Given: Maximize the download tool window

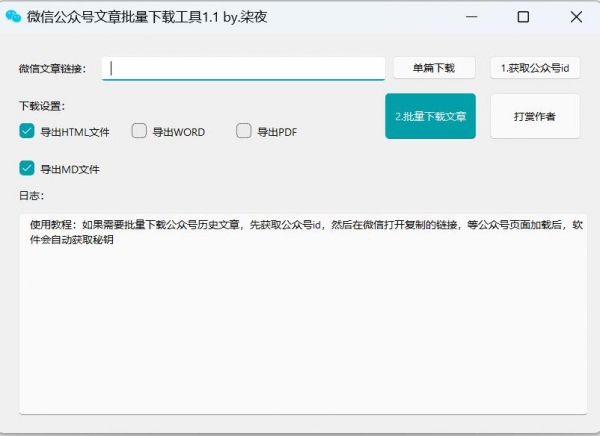Looking at the screenshot, I should click(x=523, y=17).
